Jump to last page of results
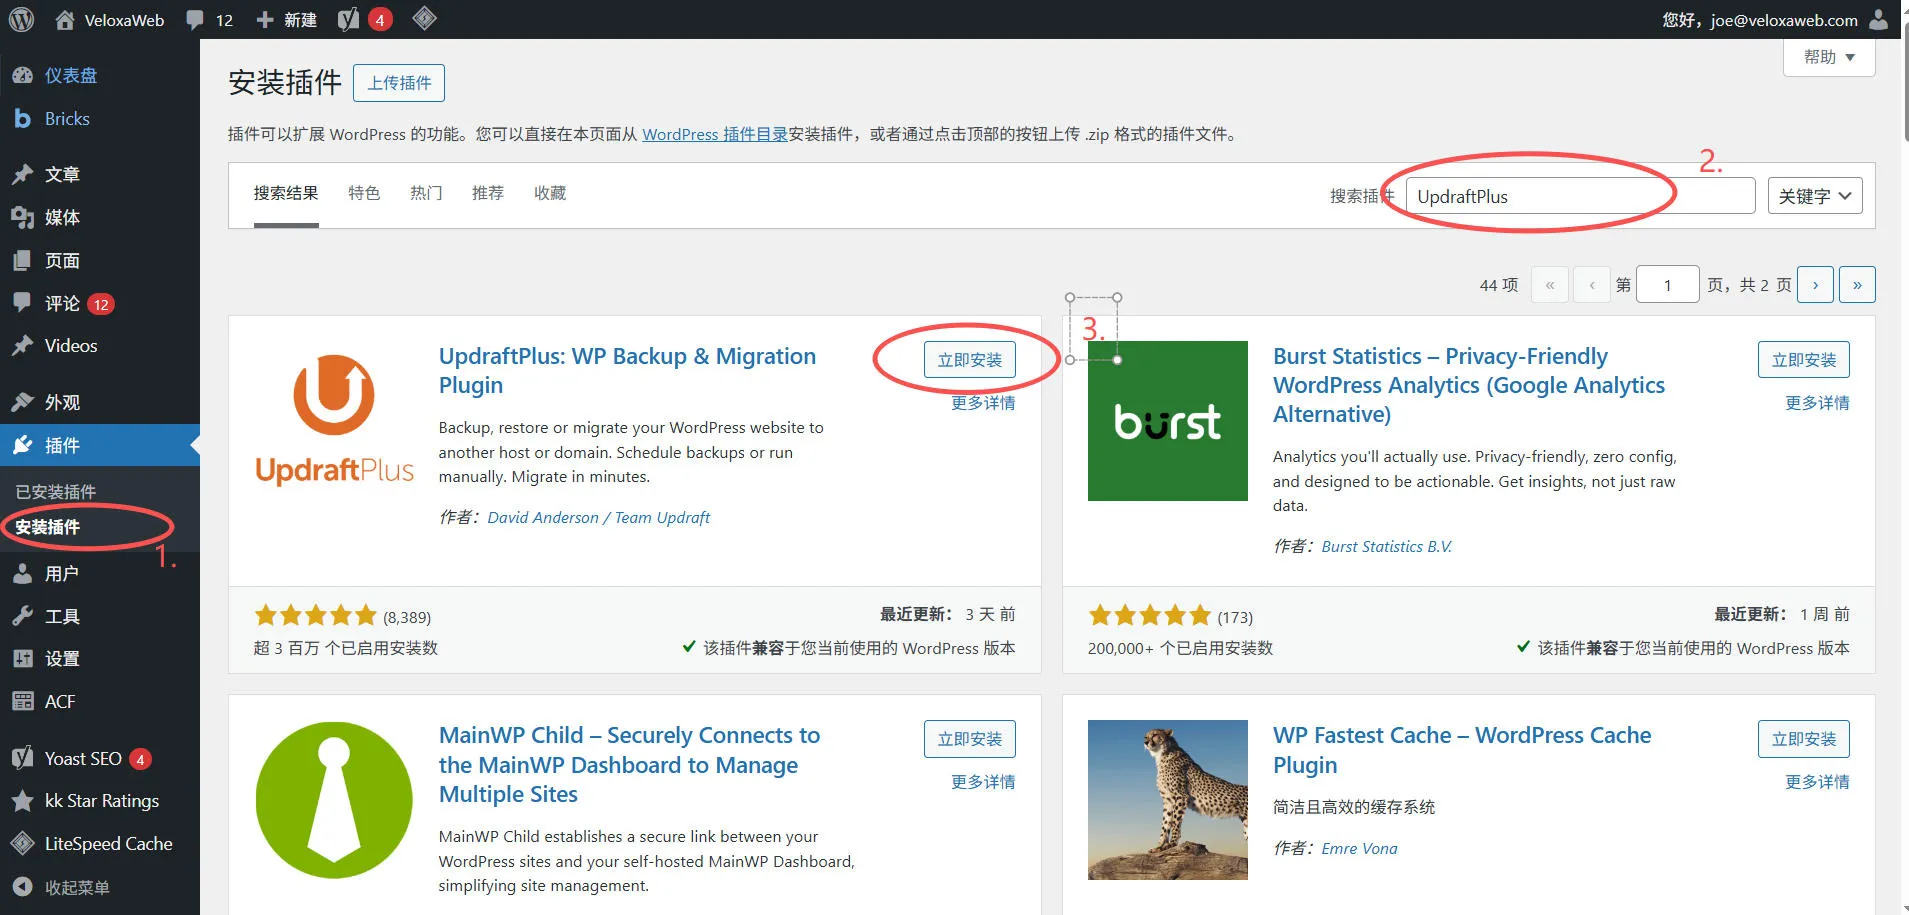Viewport: 1909px width, 915px height. [1857, 285]
